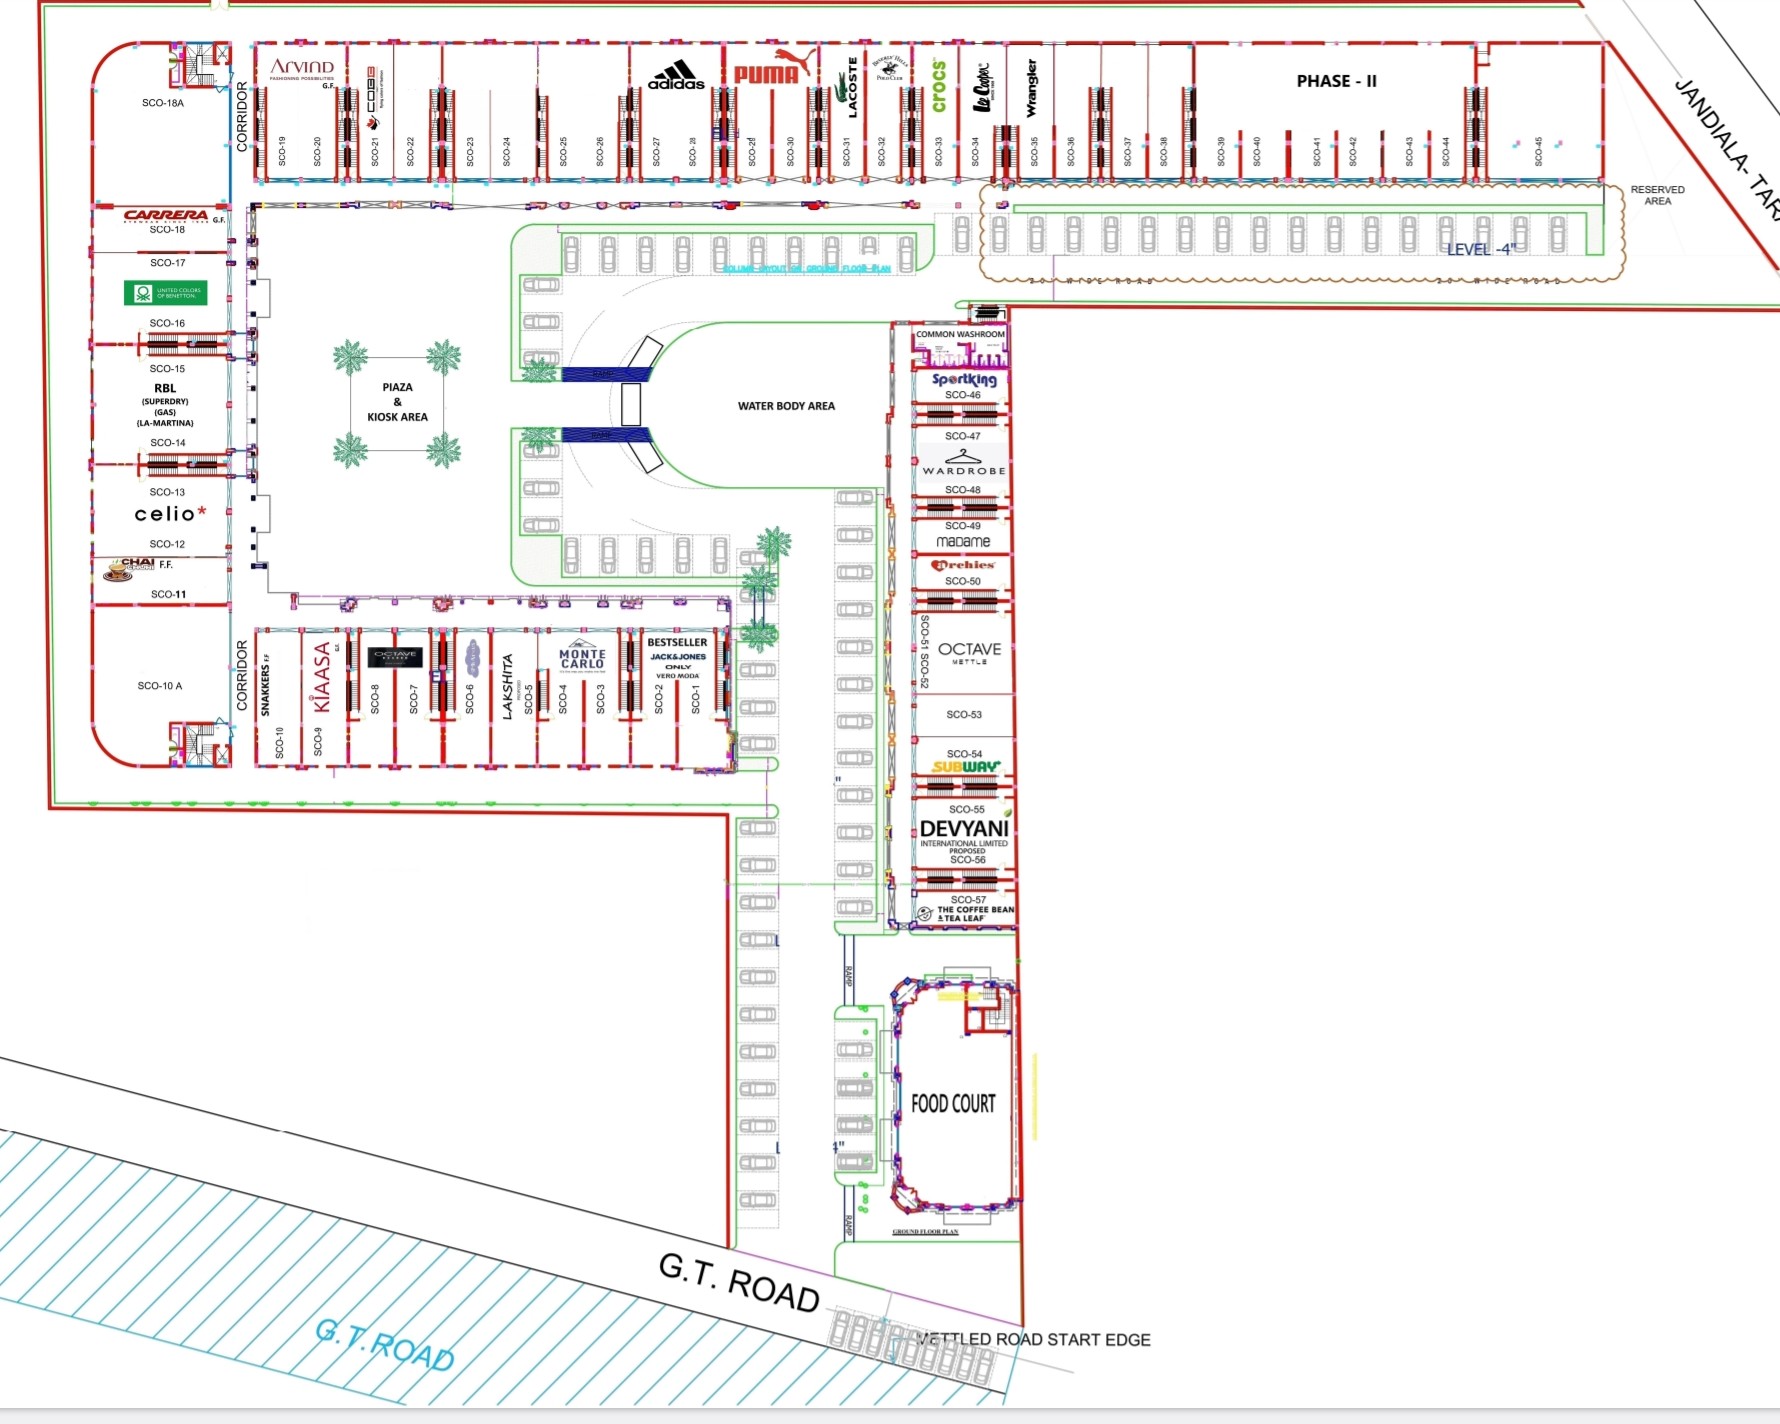Select the SNAKKERS label near SCO-10

coord(265,685)
